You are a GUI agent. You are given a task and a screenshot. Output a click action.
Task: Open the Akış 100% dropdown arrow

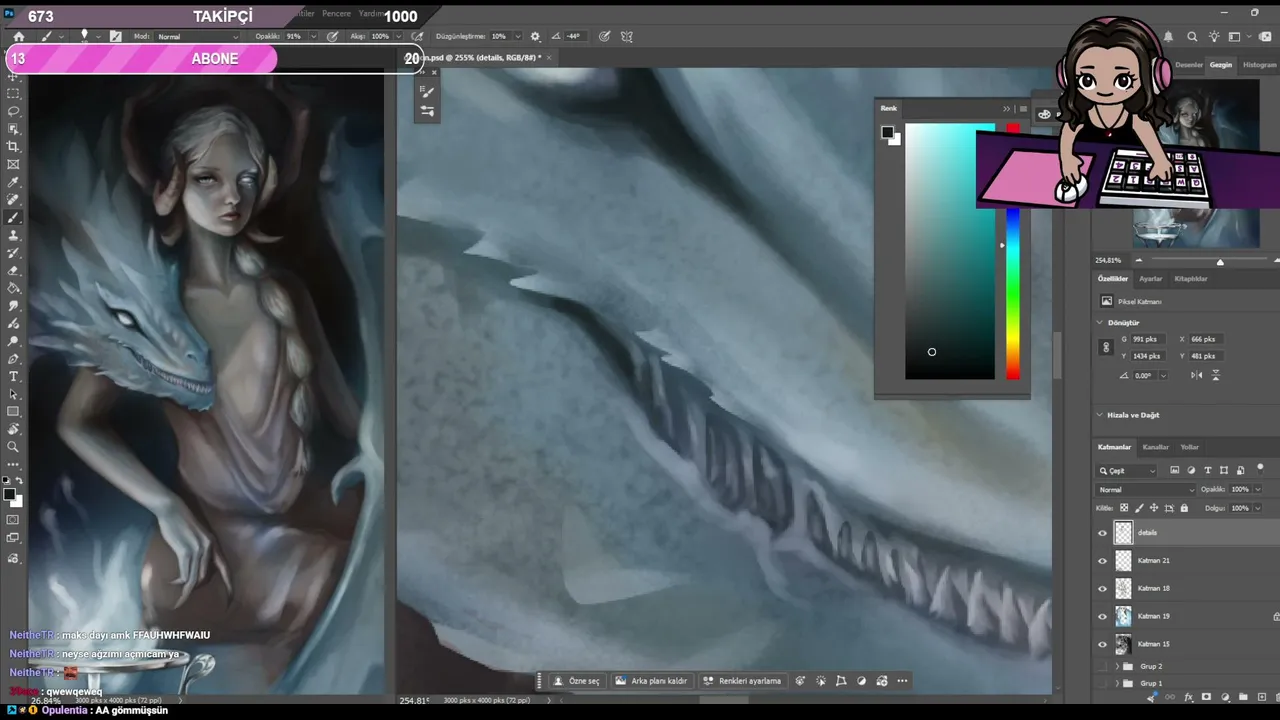point(399,36)
